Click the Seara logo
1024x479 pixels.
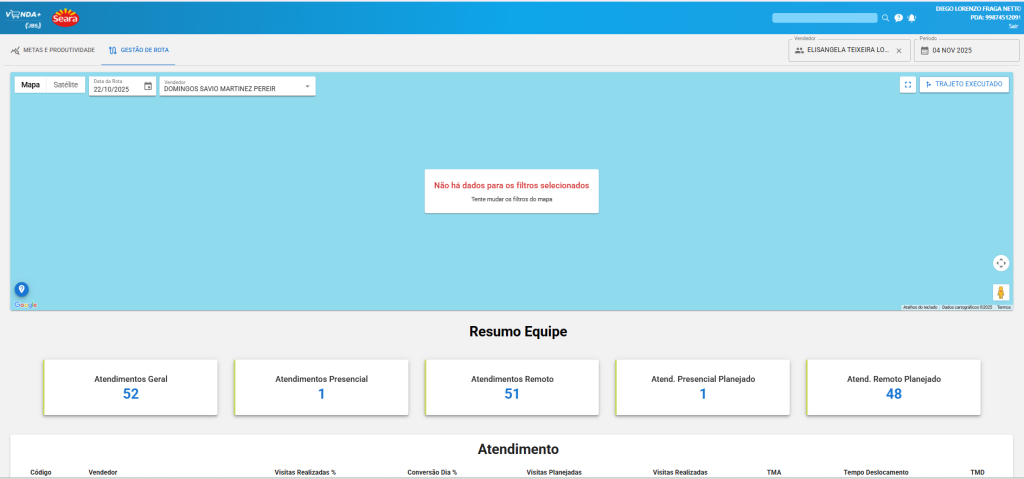coord(65,17)
